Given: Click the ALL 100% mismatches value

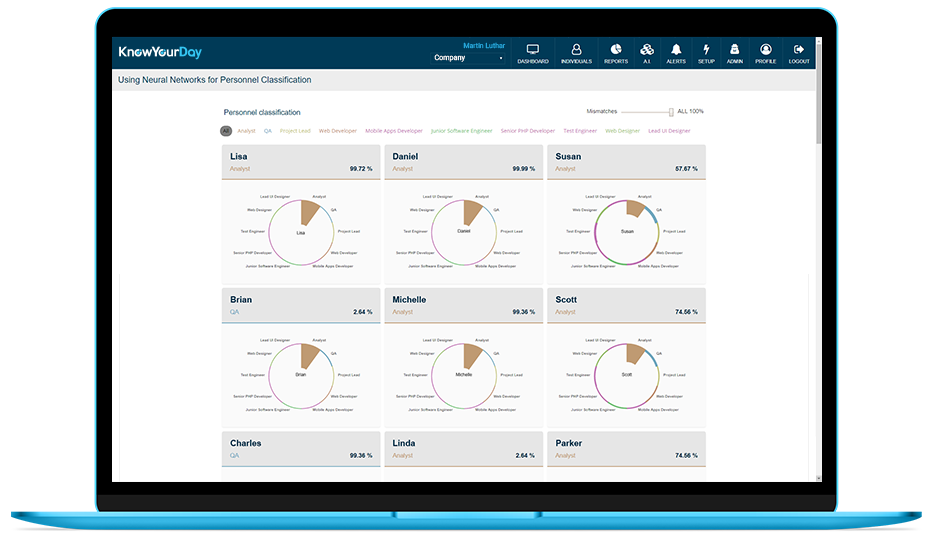Looking at the screenshot, I should 690,111.
